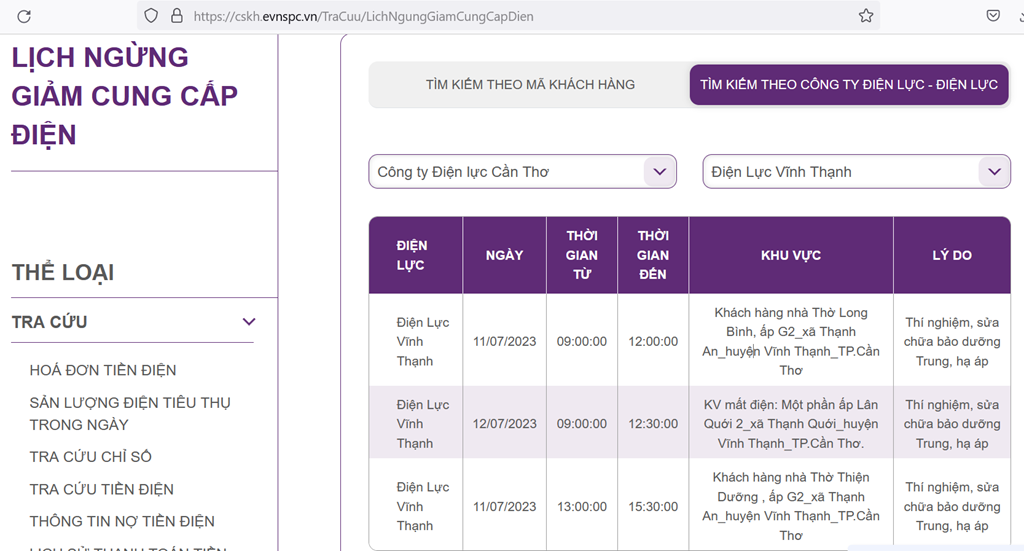Bookmark this page with the star icon

click(866, 16)
